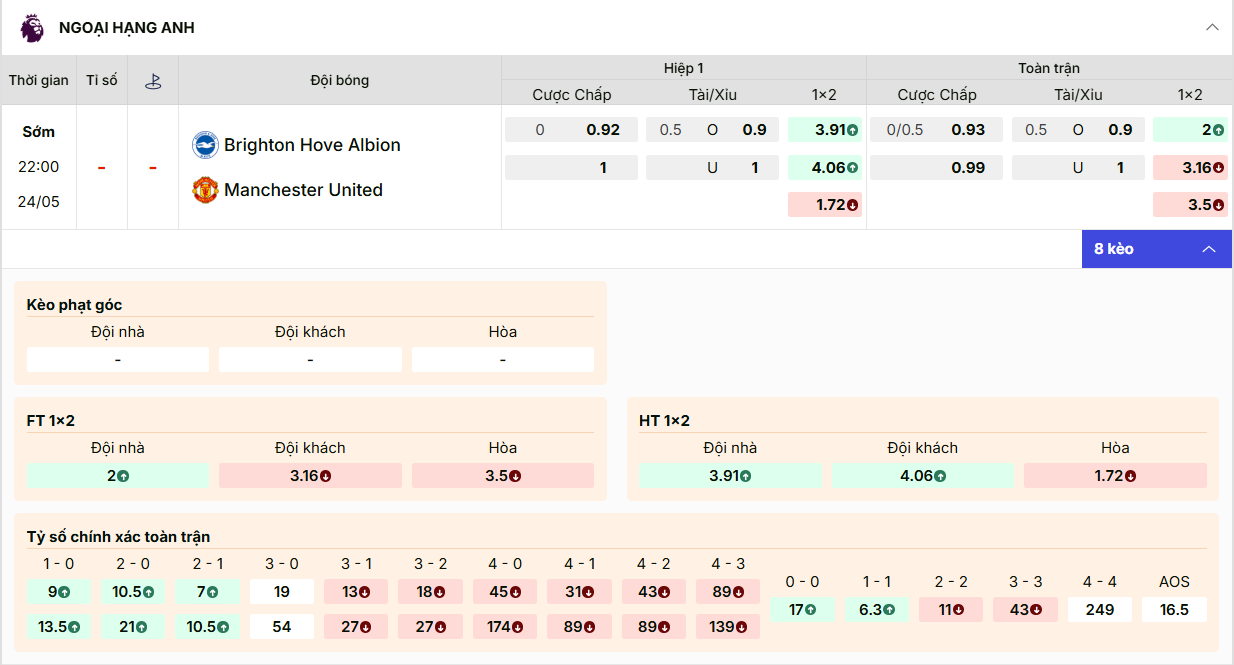Click the Kèo phạt góc heading
Viewport: 1234px width, 665px height.
click(x=74, y=305)
